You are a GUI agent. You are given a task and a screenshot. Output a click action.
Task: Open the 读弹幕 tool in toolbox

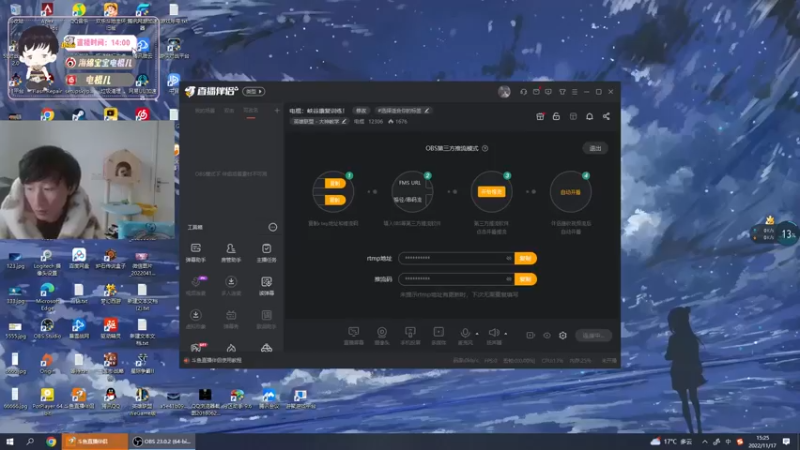(266, 286)
